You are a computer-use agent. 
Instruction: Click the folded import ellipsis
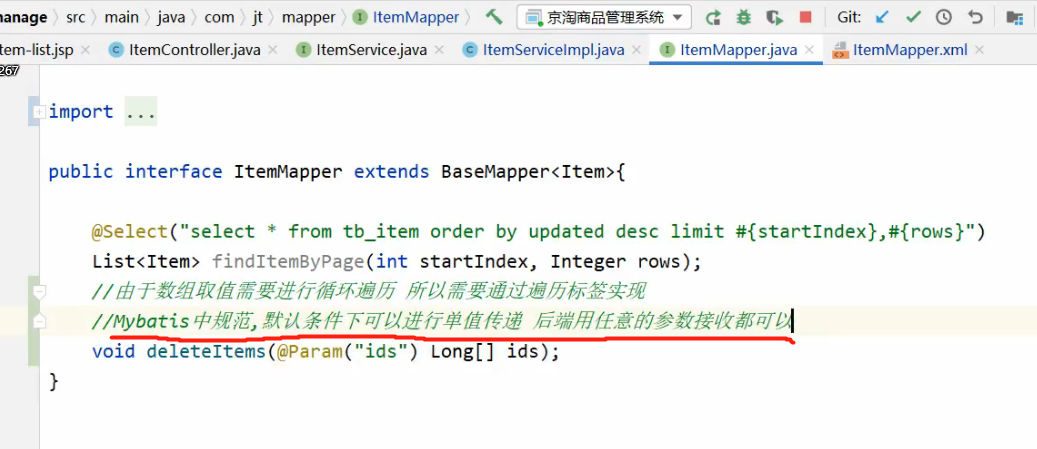tap(140, 112)
